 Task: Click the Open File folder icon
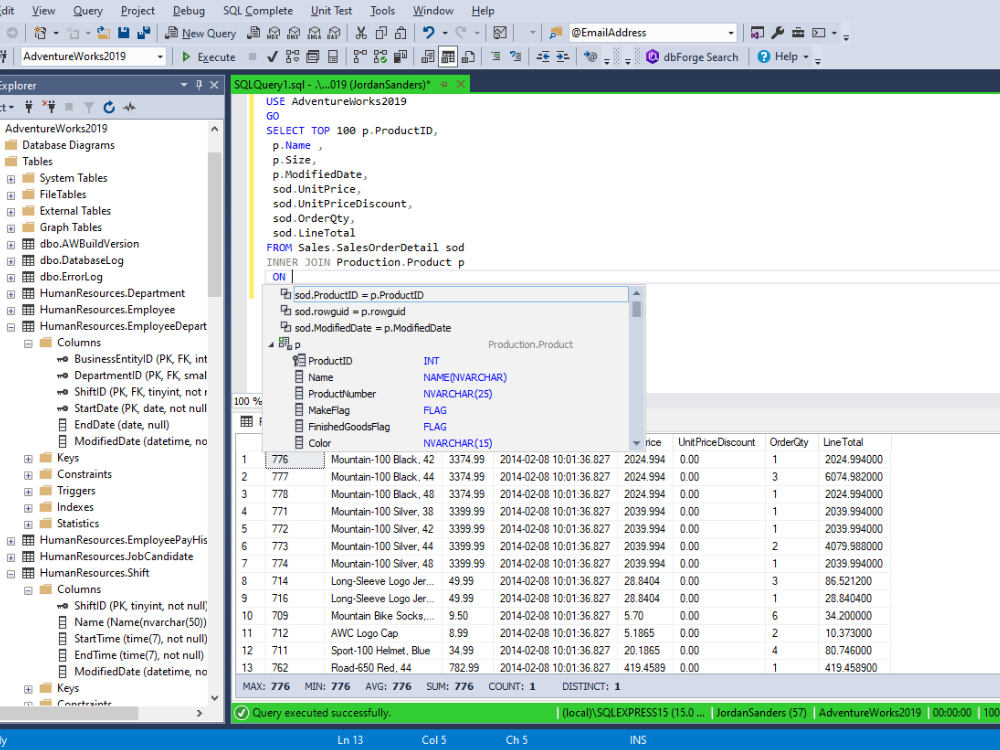point(103,33)
